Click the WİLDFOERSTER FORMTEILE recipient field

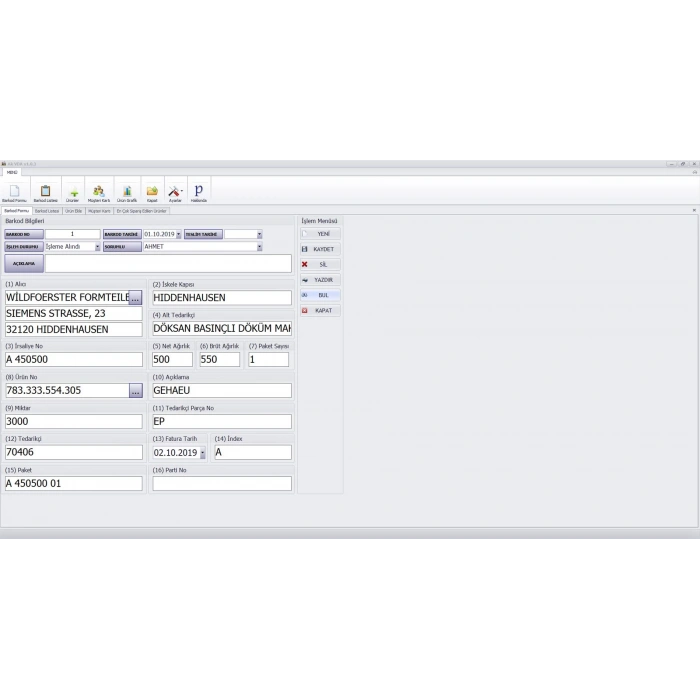click(x=67, y=298)
